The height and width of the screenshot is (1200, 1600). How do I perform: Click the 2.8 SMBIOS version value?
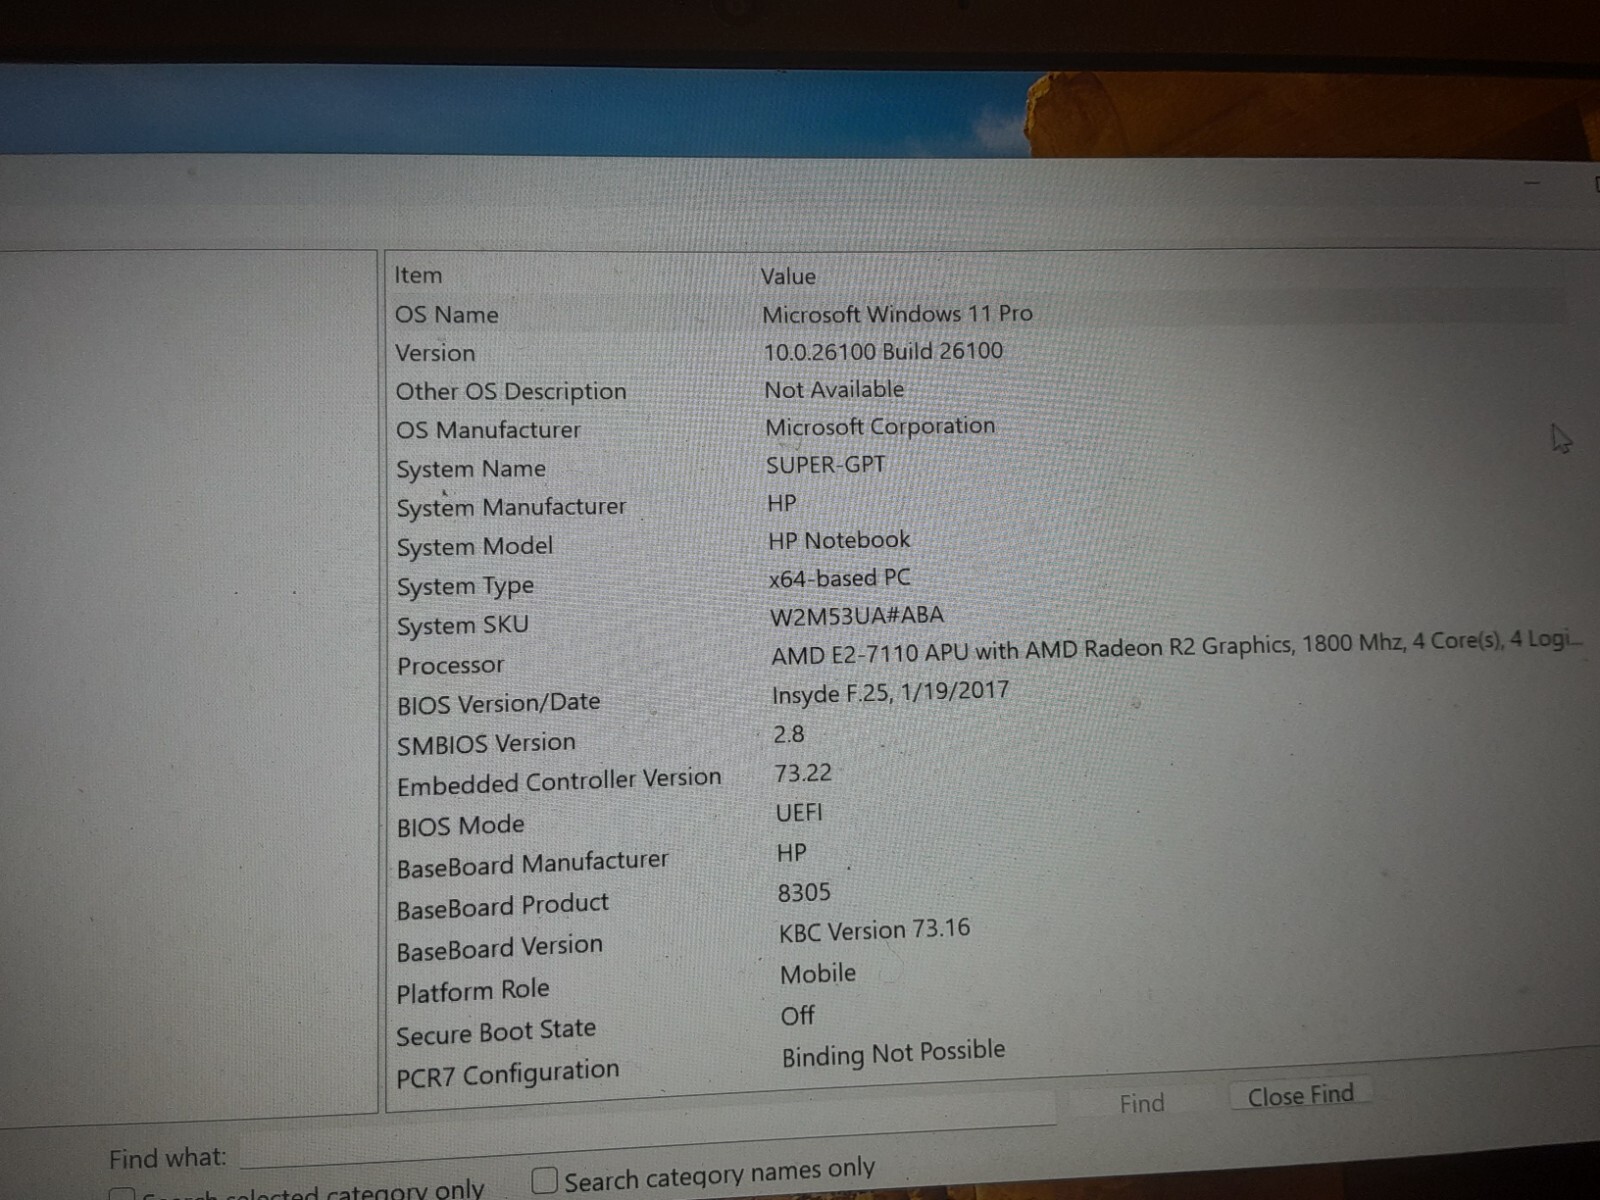[x=789, y=734]
